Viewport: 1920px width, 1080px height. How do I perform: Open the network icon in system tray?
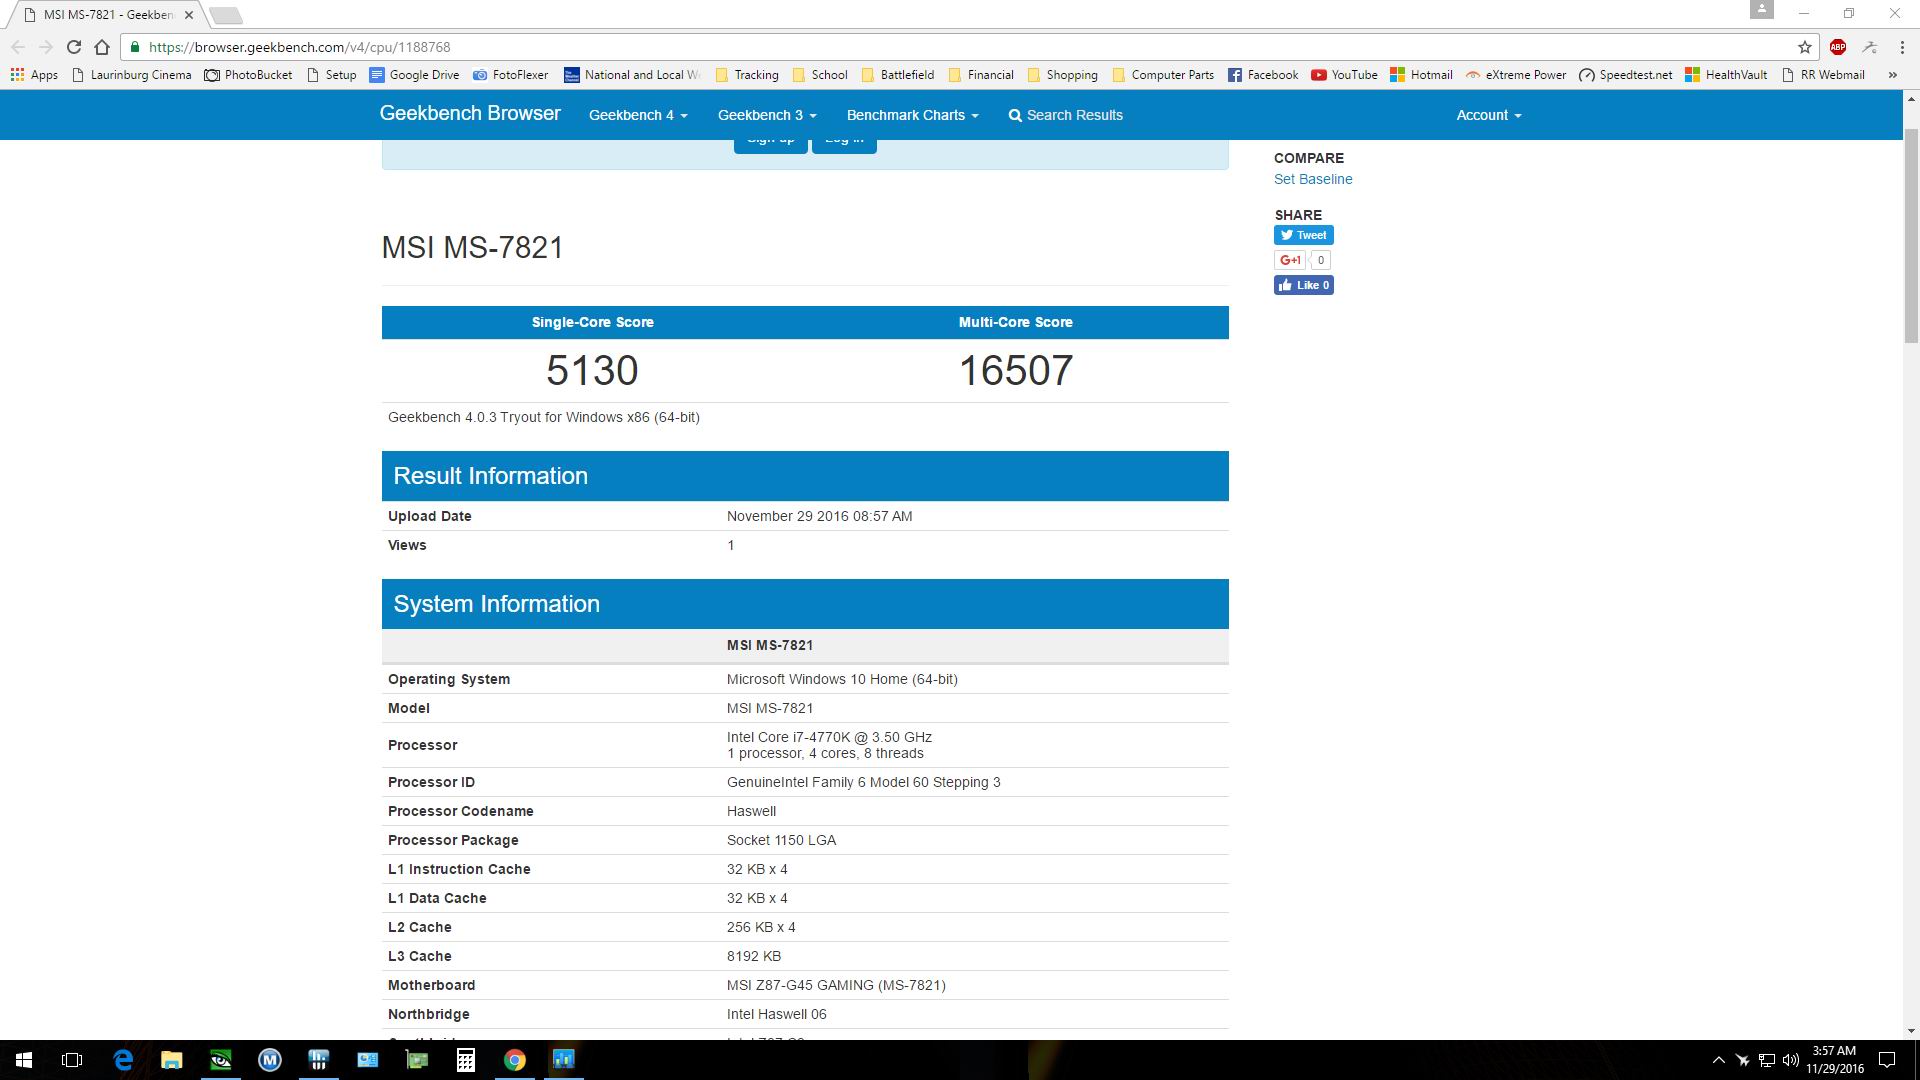tap(1766, 1060)
